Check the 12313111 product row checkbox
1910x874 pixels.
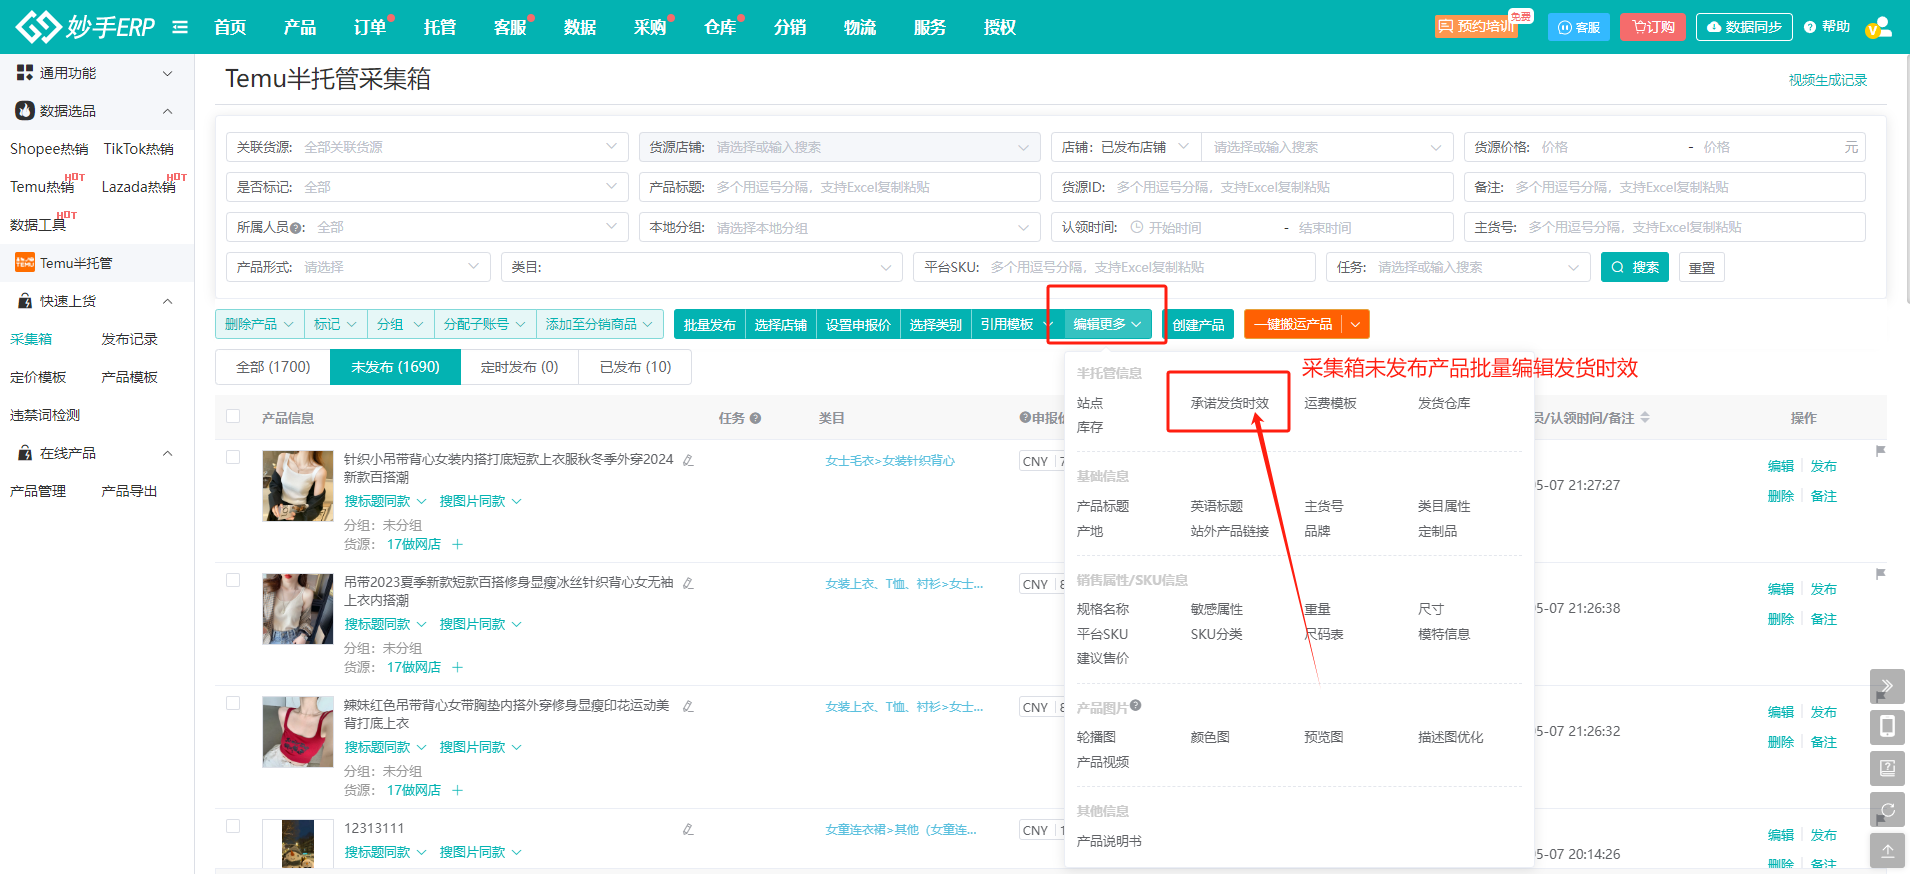(233, 826)
